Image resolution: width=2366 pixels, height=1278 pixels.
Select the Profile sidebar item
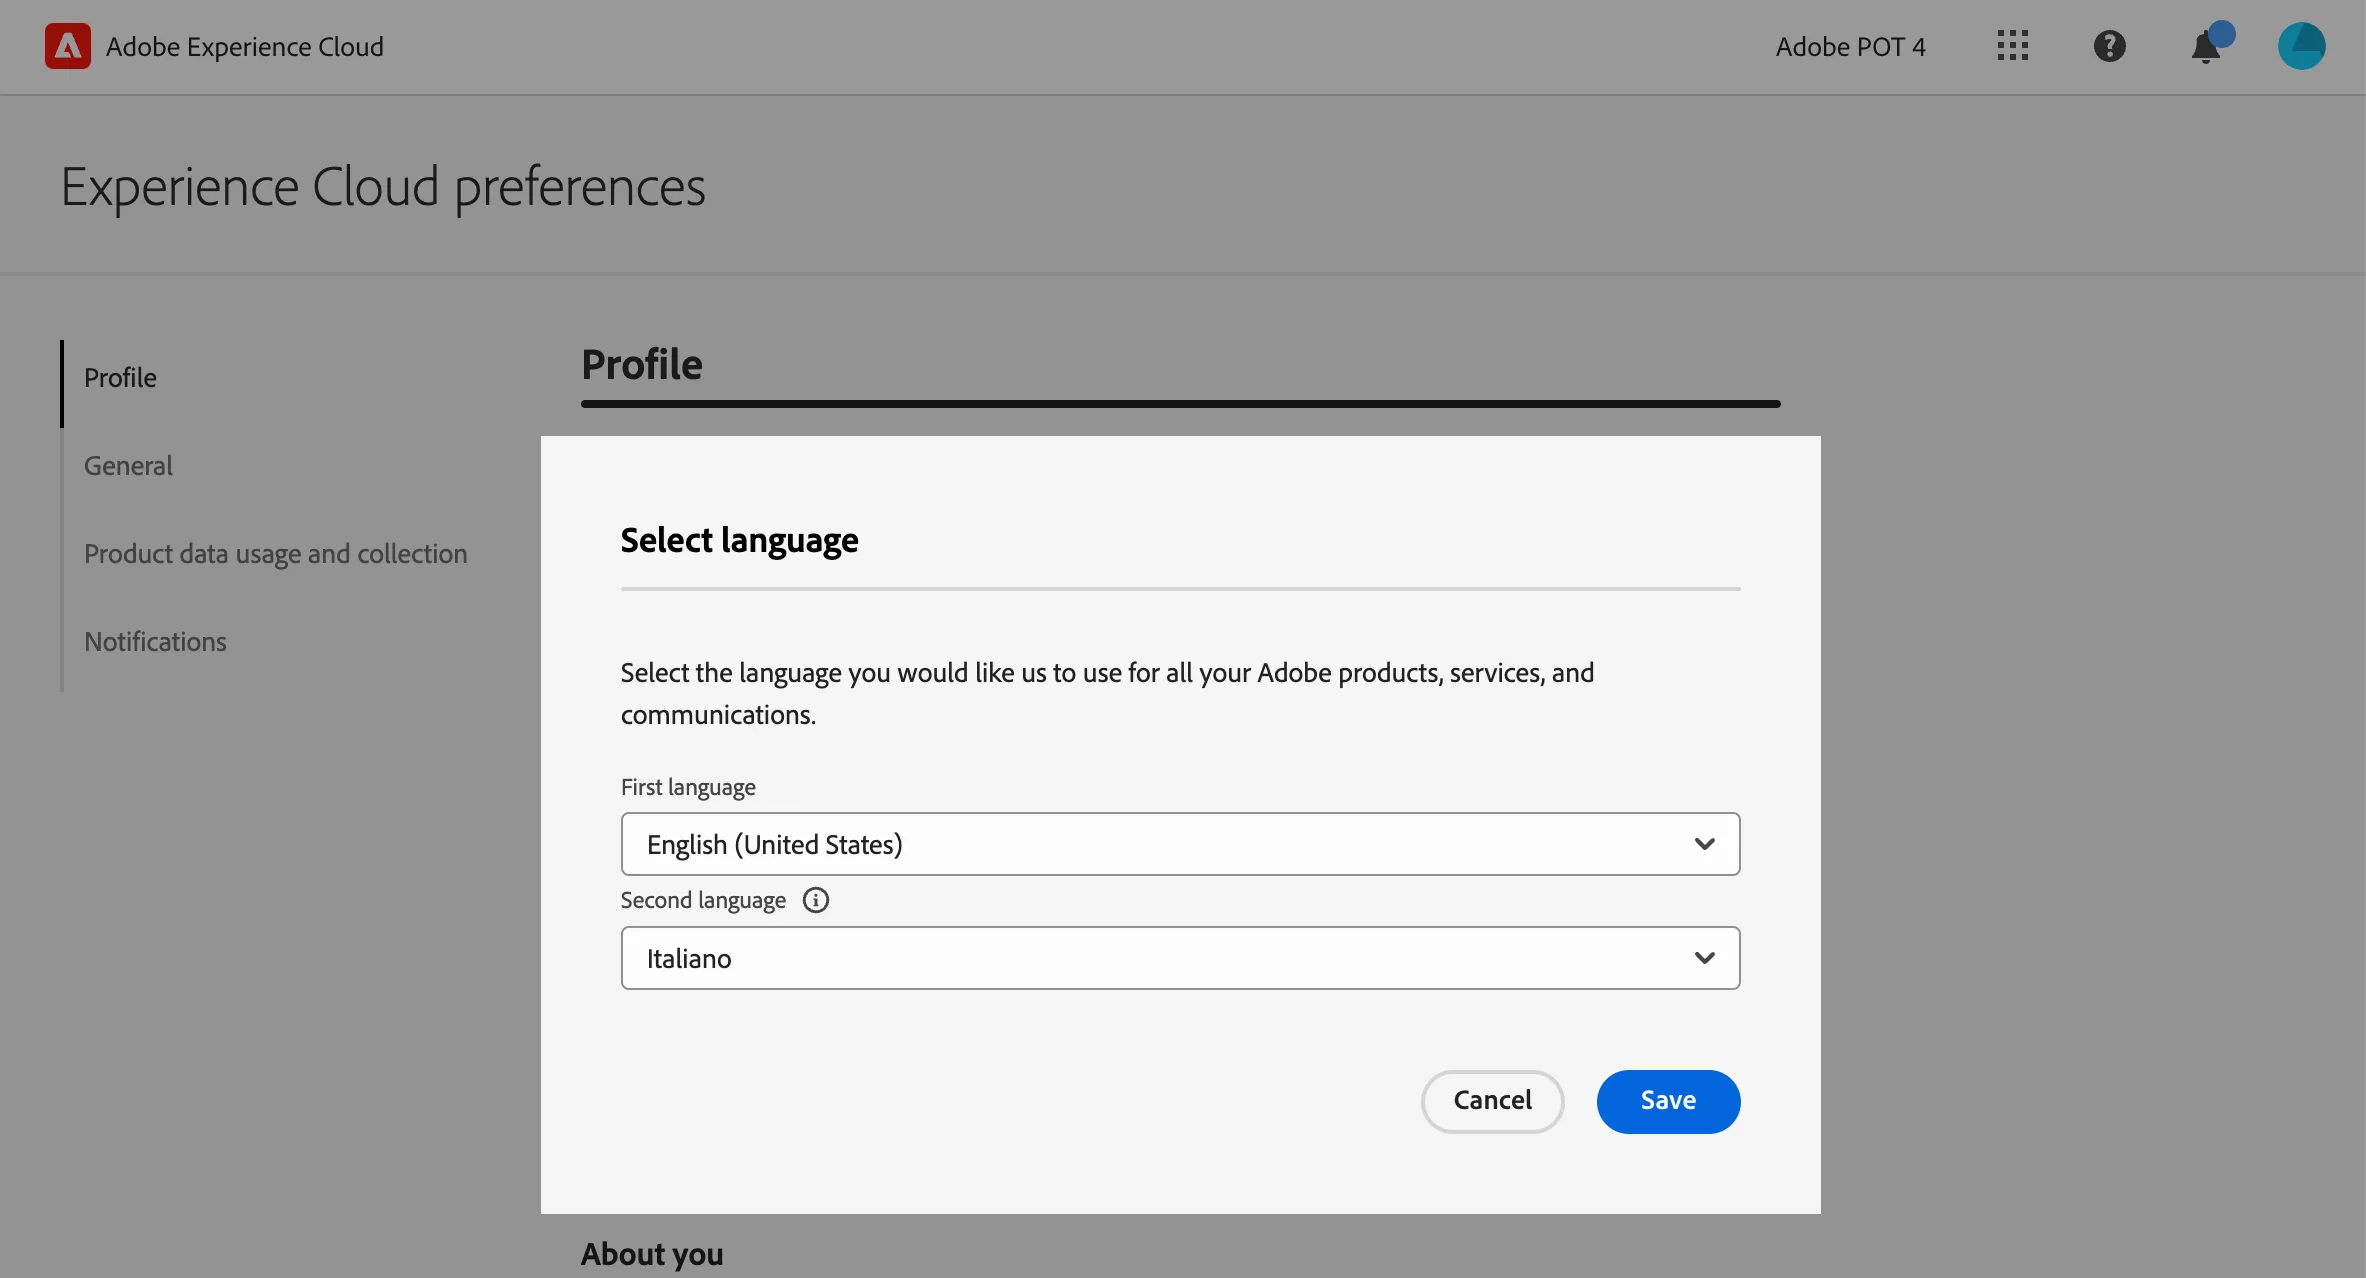pos(120,378)
